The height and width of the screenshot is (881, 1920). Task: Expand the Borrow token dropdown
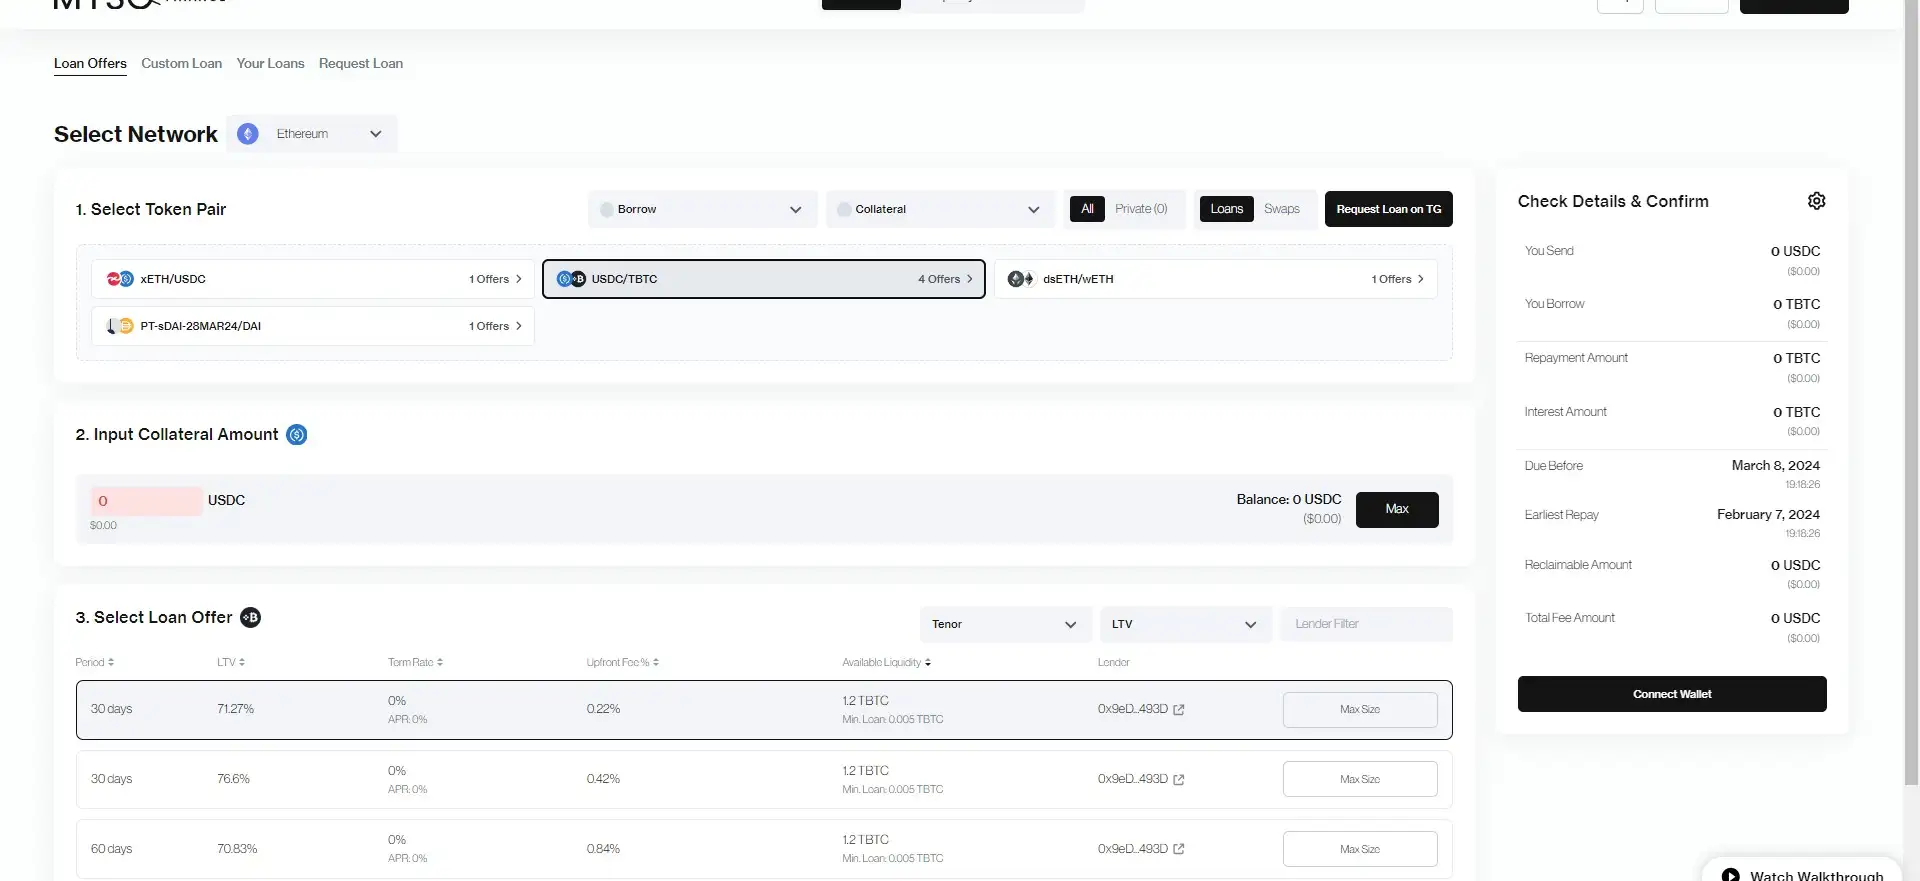(702, 209)
